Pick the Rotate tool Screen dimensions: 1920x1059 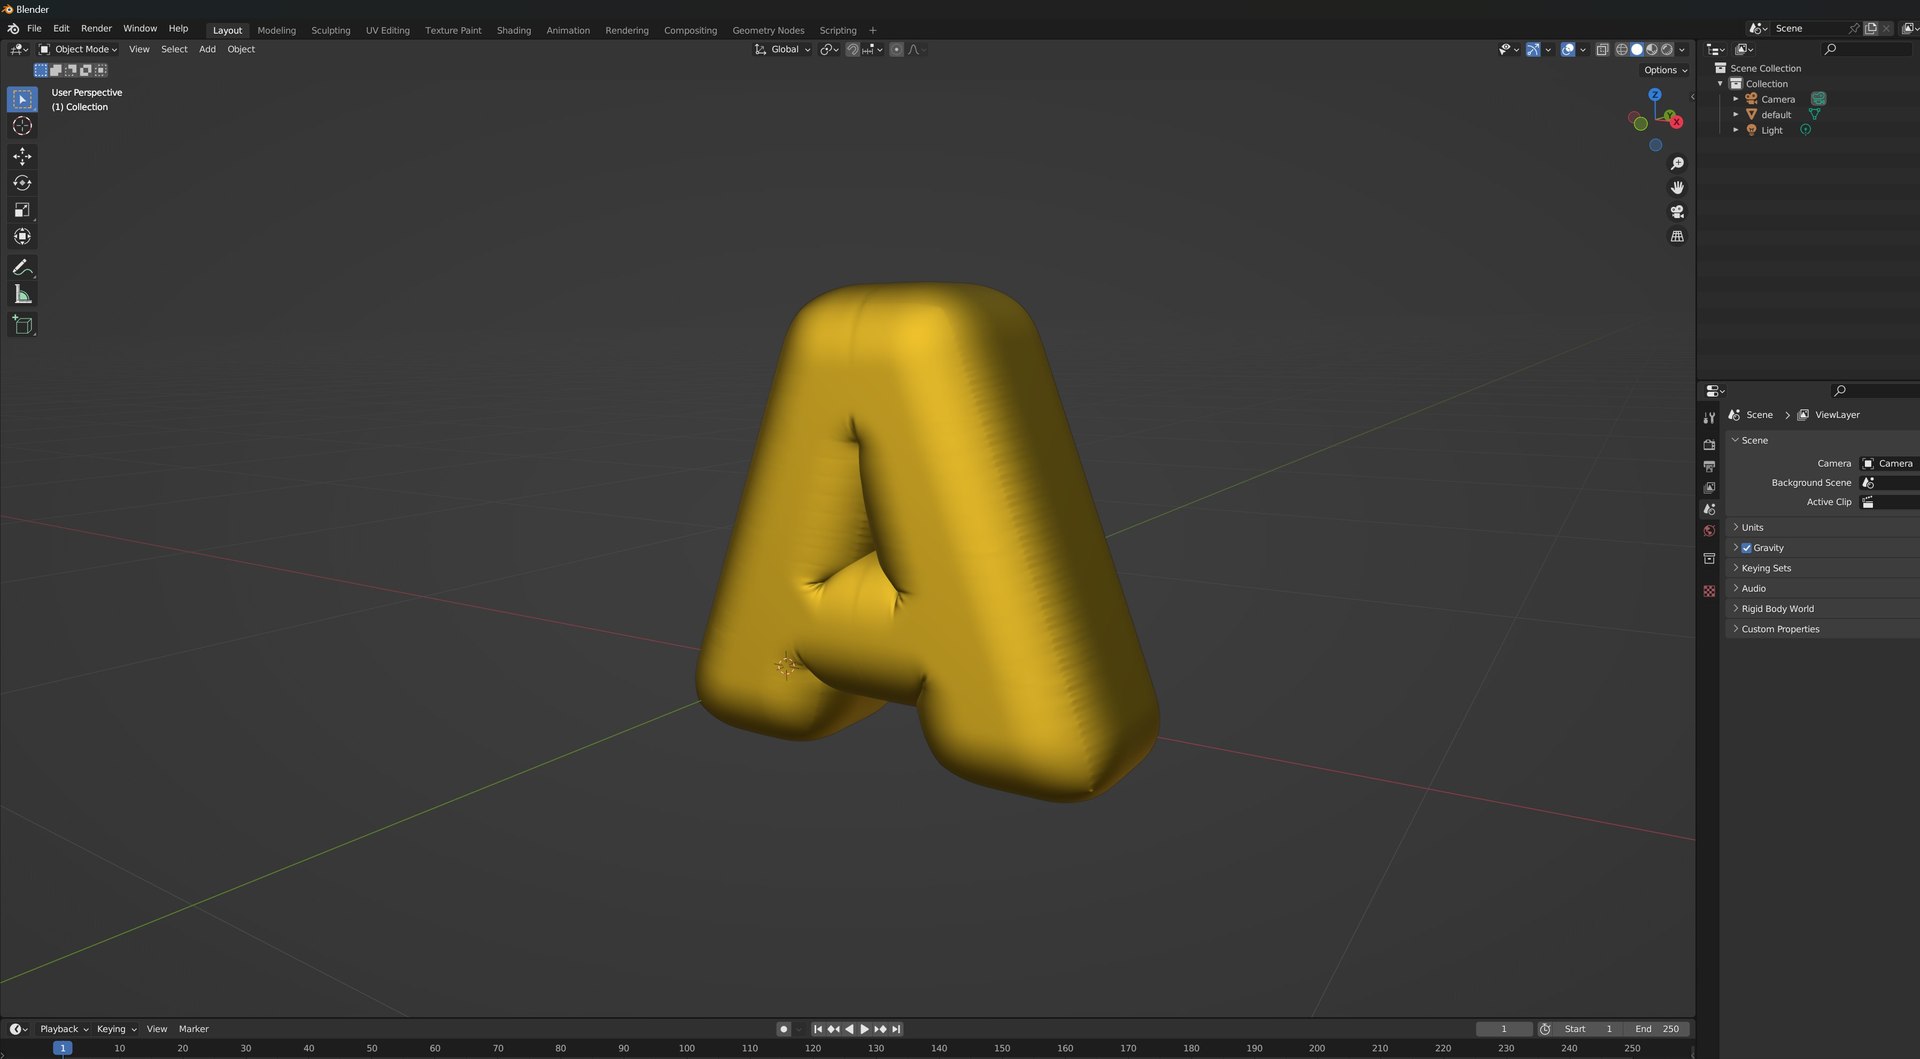pos(22,183)
